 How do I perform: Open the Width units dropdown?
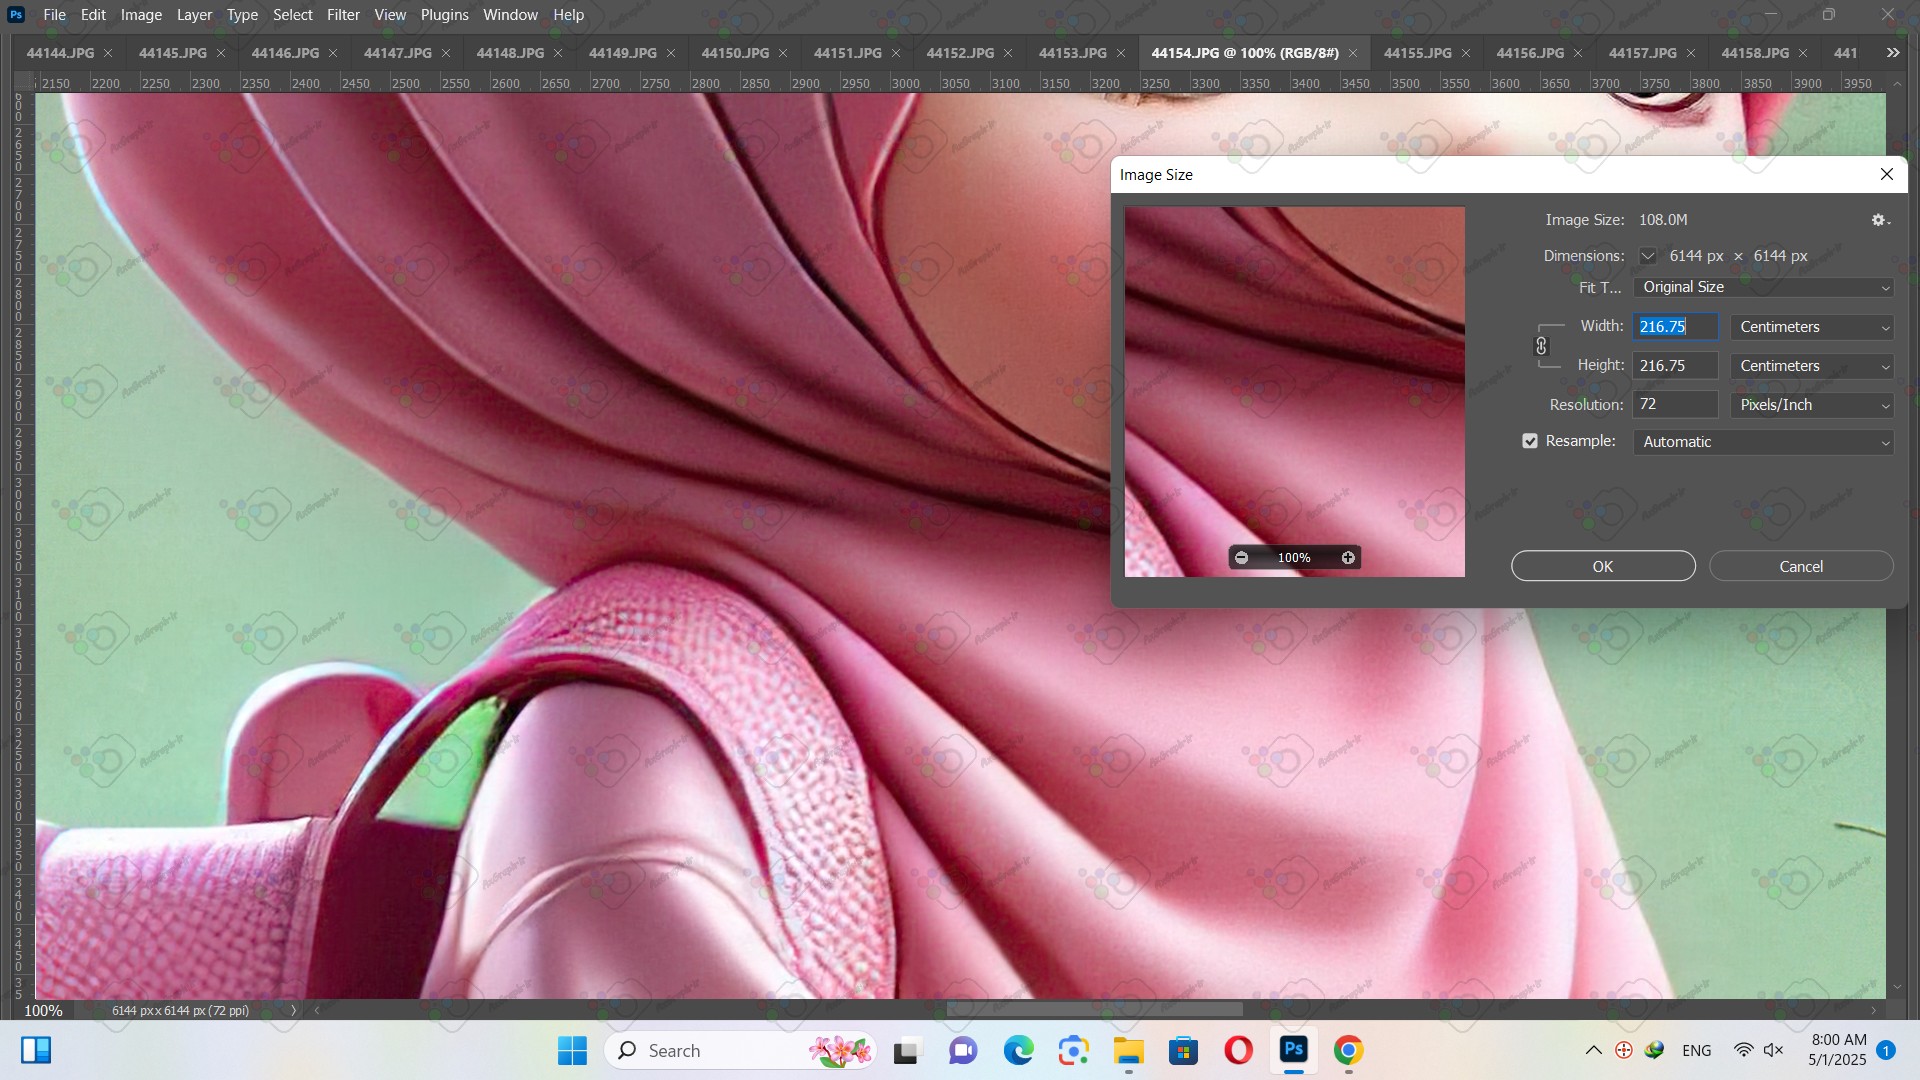click(1812, 327)
